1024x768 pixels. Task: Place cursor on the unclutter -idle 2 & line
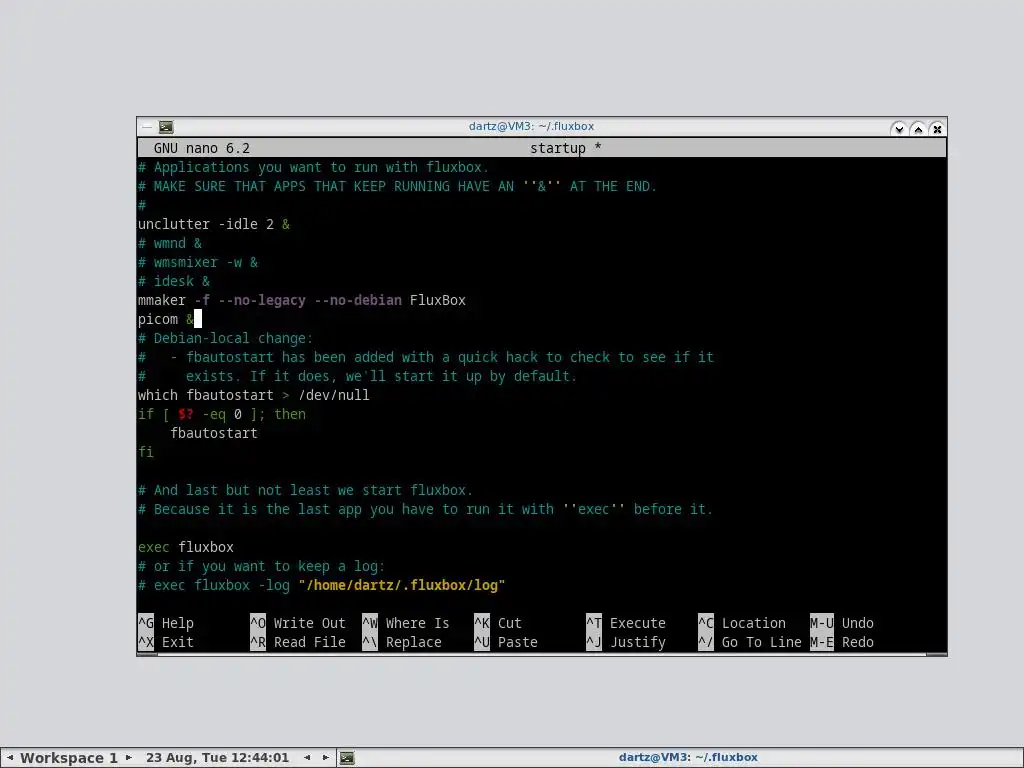[x=214, y=224]
